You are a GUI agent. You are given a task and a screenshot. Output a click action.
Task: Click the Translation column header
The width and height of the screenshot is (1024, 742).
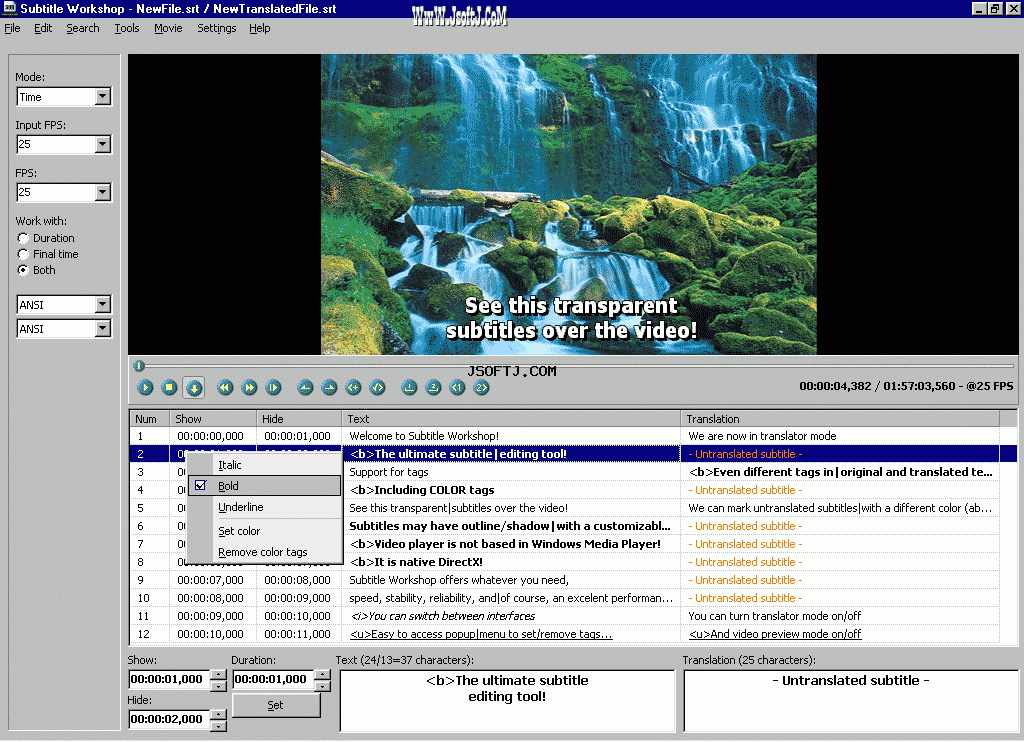pos(840,419)
